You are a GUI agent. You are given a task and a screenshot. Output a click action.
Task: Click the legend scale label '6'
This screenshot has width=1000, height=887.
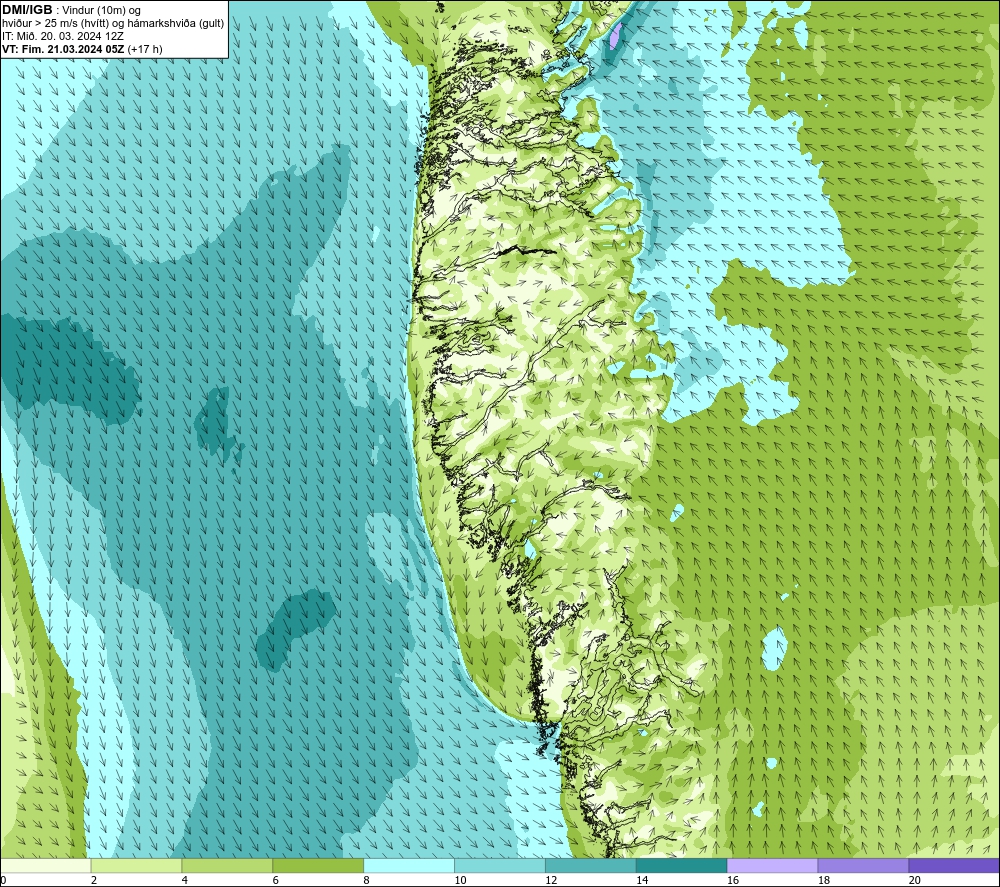[x=276, y=880]
